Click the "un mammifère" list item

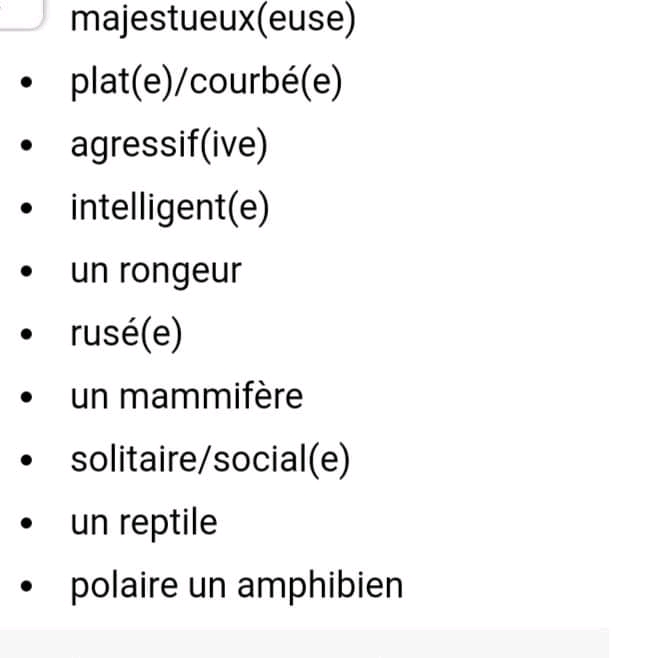pyautogui.click(x=186, y=397)
